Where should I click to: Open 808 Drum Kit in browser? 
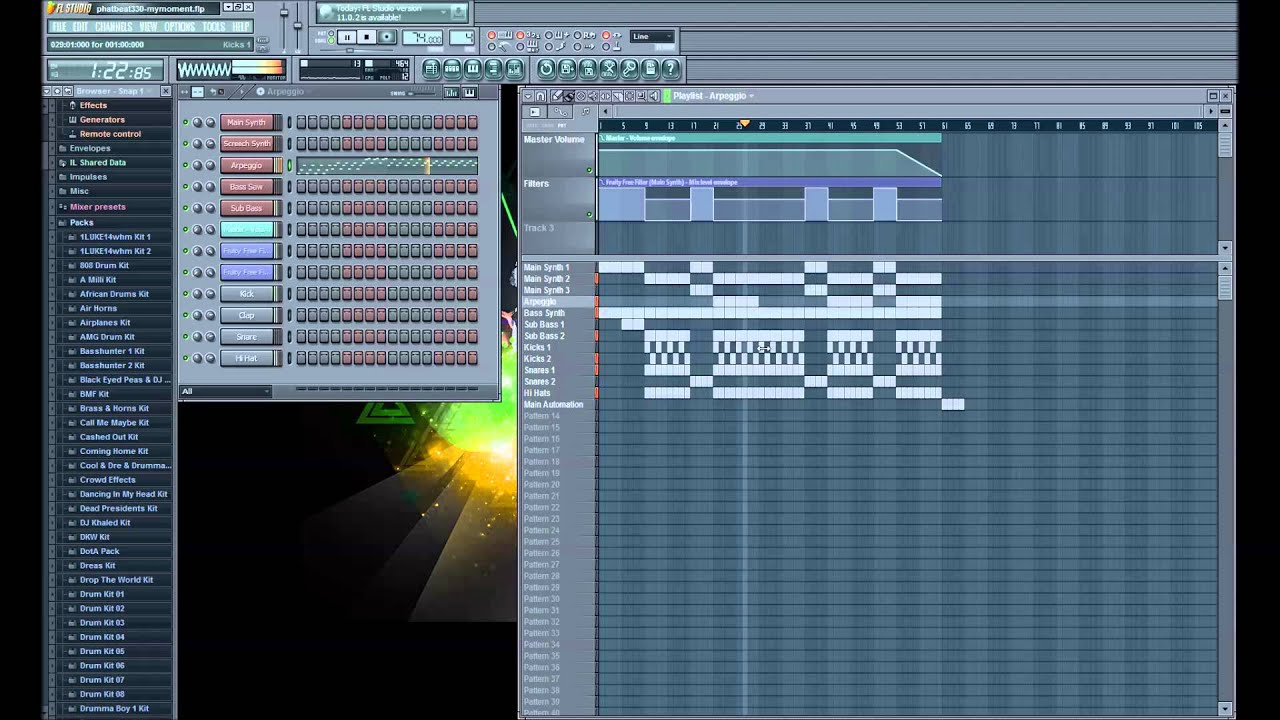[x=104, y=265]
